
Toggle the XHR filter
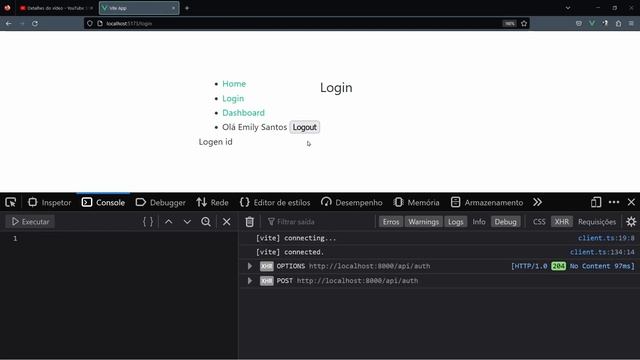[561, 222]
